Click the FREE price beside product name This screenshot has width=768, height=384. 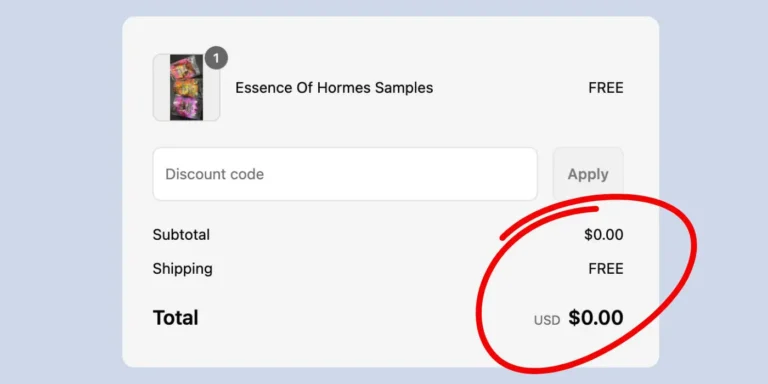pyautogui.click(x=606, y=88)
